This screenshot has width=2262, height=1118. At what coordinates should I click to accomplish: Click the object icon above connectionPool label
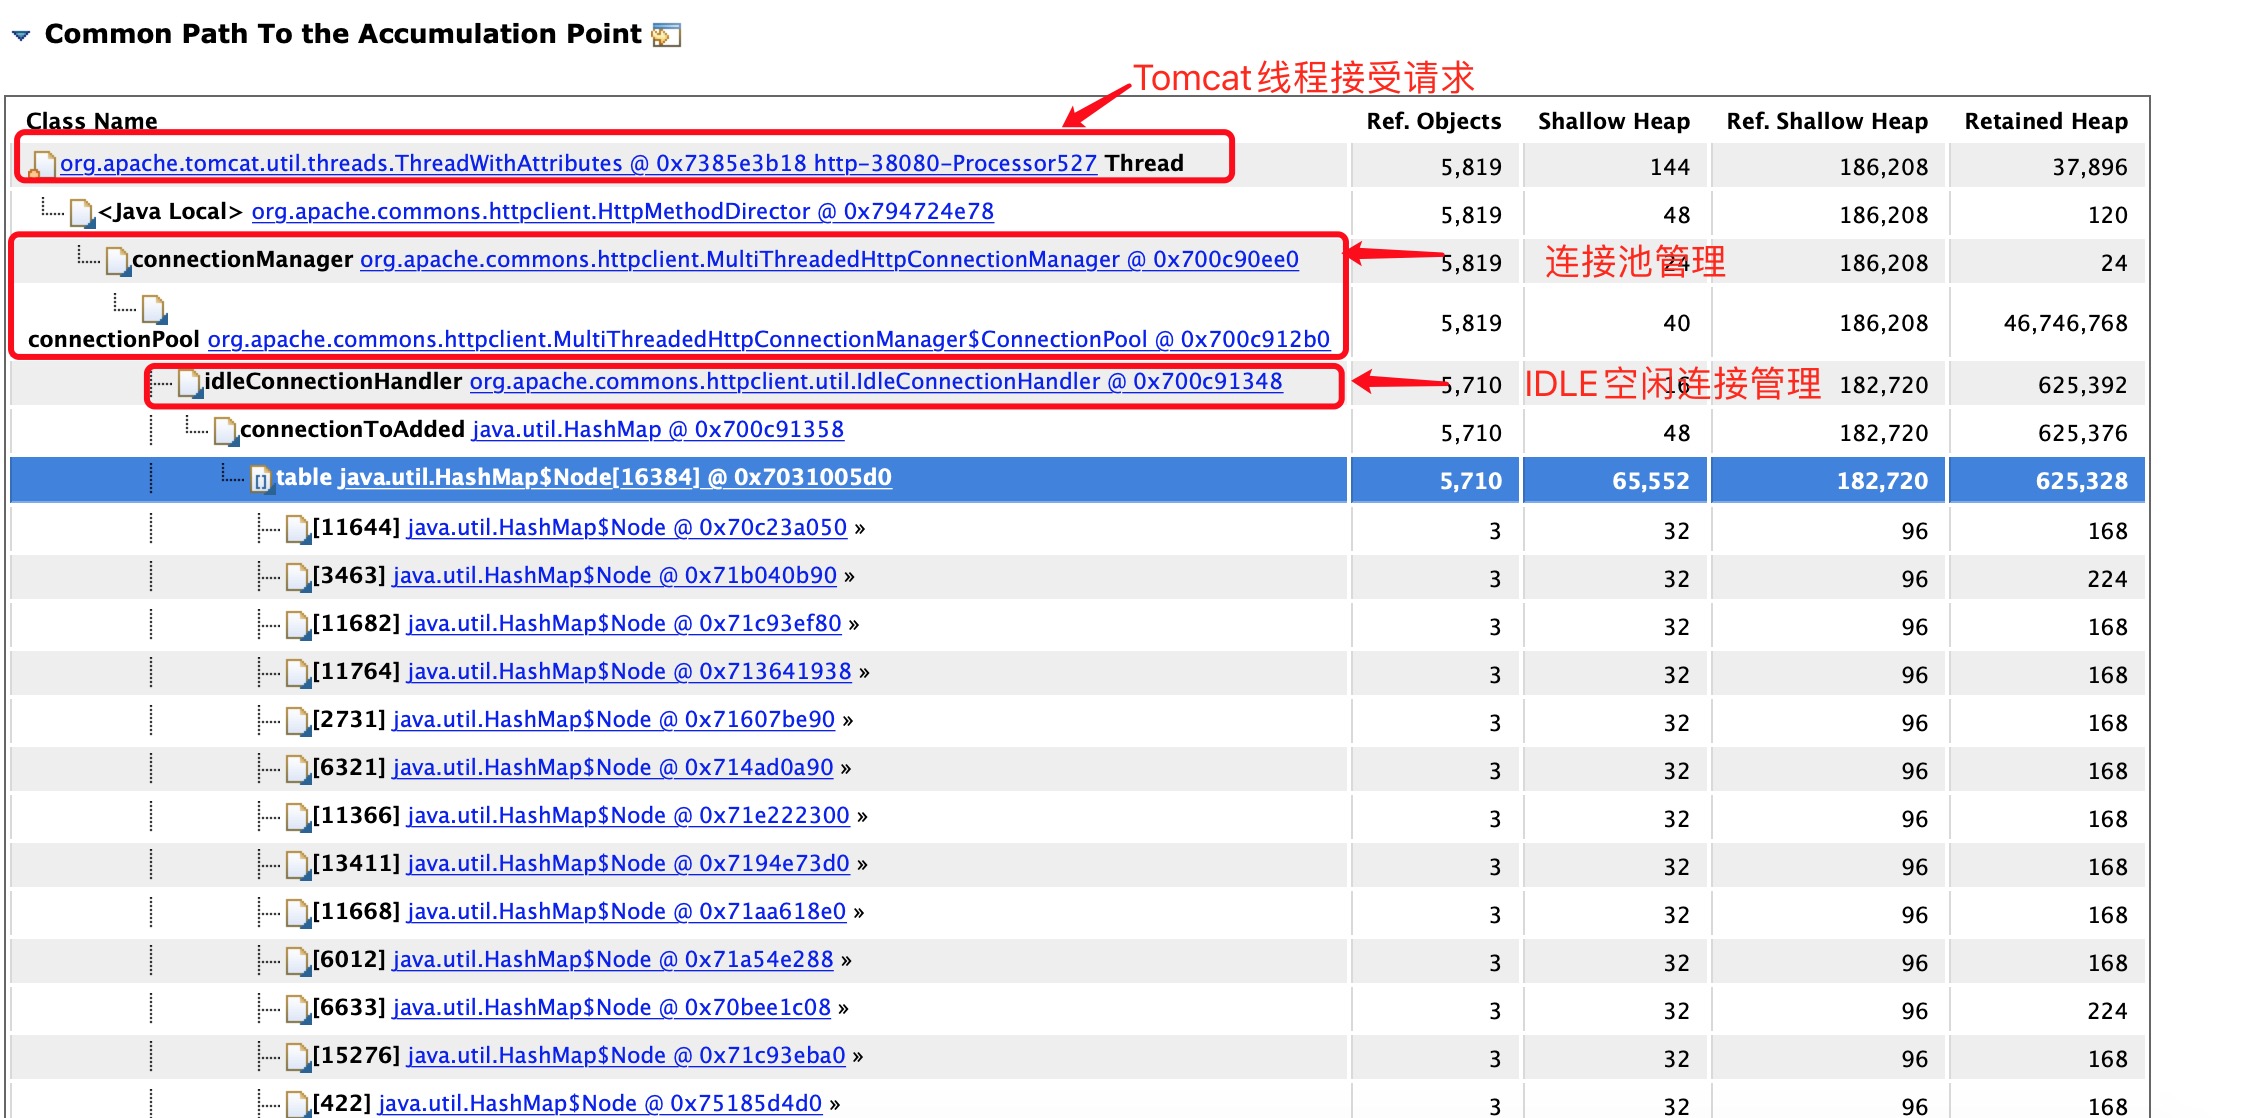[x=154, y=308]
